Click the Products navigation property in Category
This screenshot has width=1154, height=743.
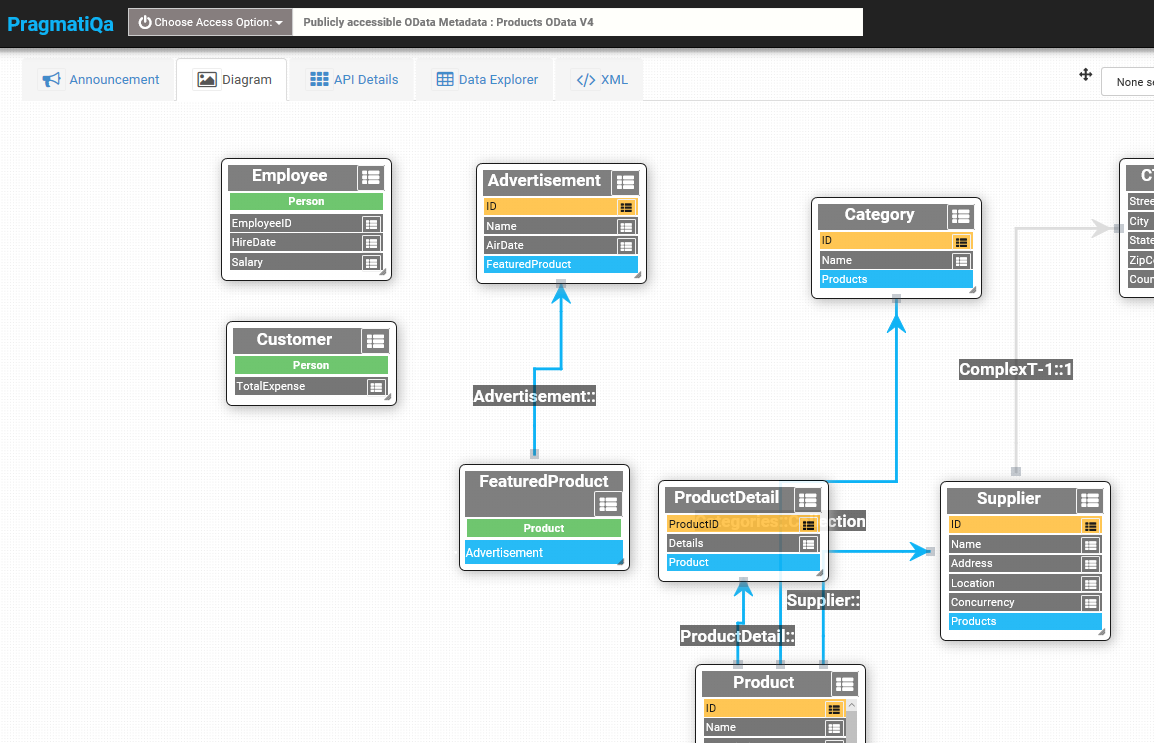point(896,280)
